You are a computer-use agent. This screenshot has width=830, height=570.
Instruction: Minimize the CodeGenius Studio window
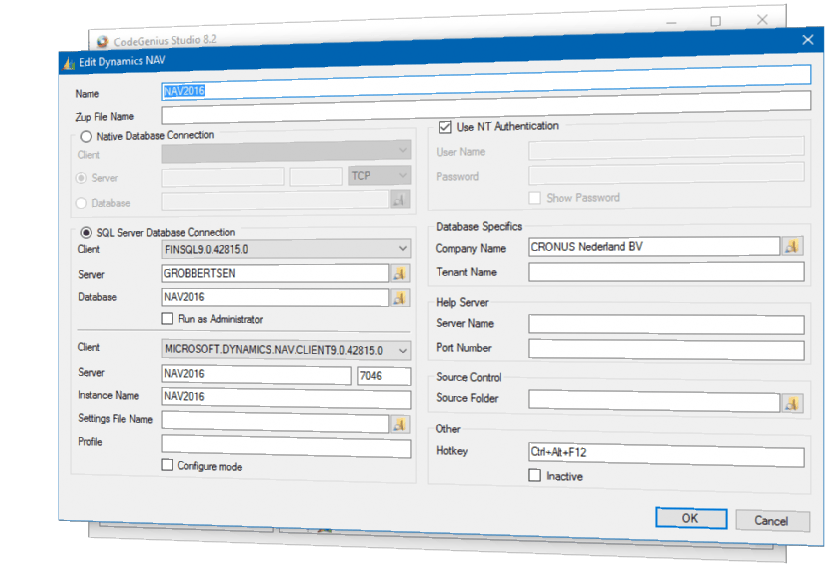[x=671, y=23]
